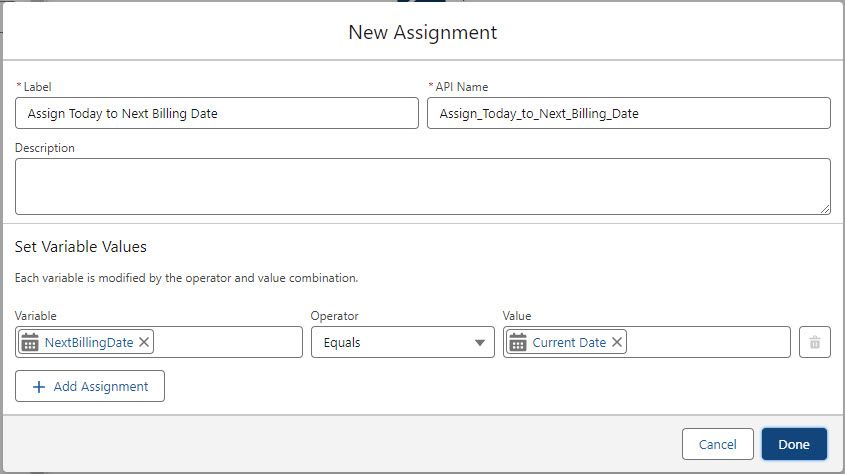Clear the Current Date value pill

pos(617,342)
